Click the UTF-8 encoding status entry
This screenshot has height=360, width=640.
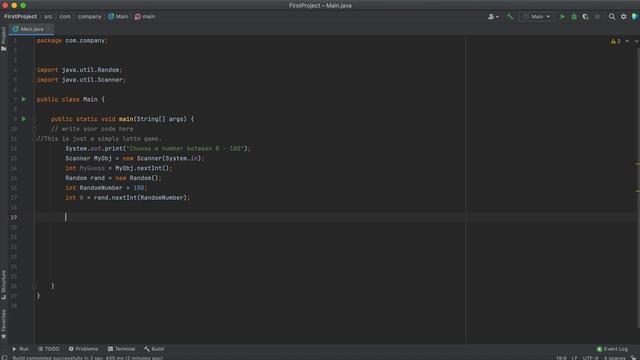pyautogui.click(x=590, y=358)
